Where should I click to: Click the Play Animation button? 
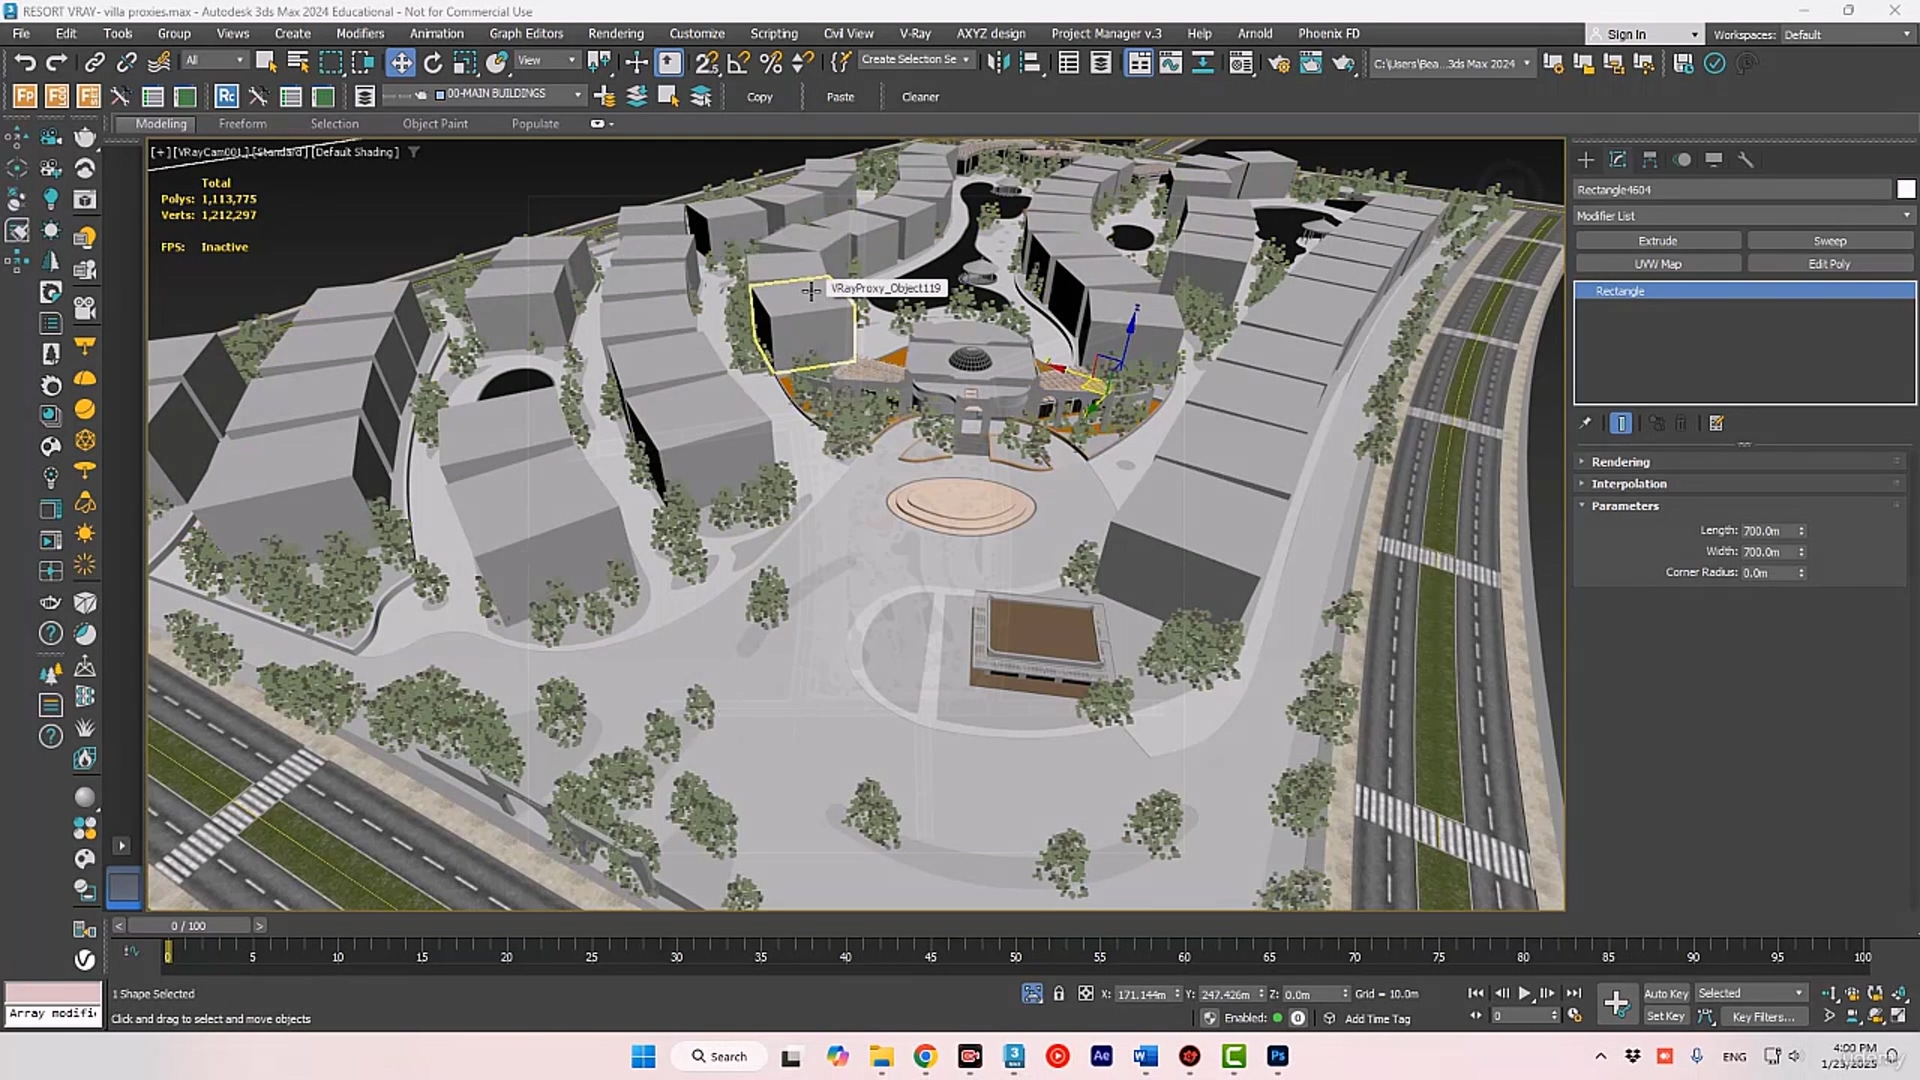click(1524, 994)
